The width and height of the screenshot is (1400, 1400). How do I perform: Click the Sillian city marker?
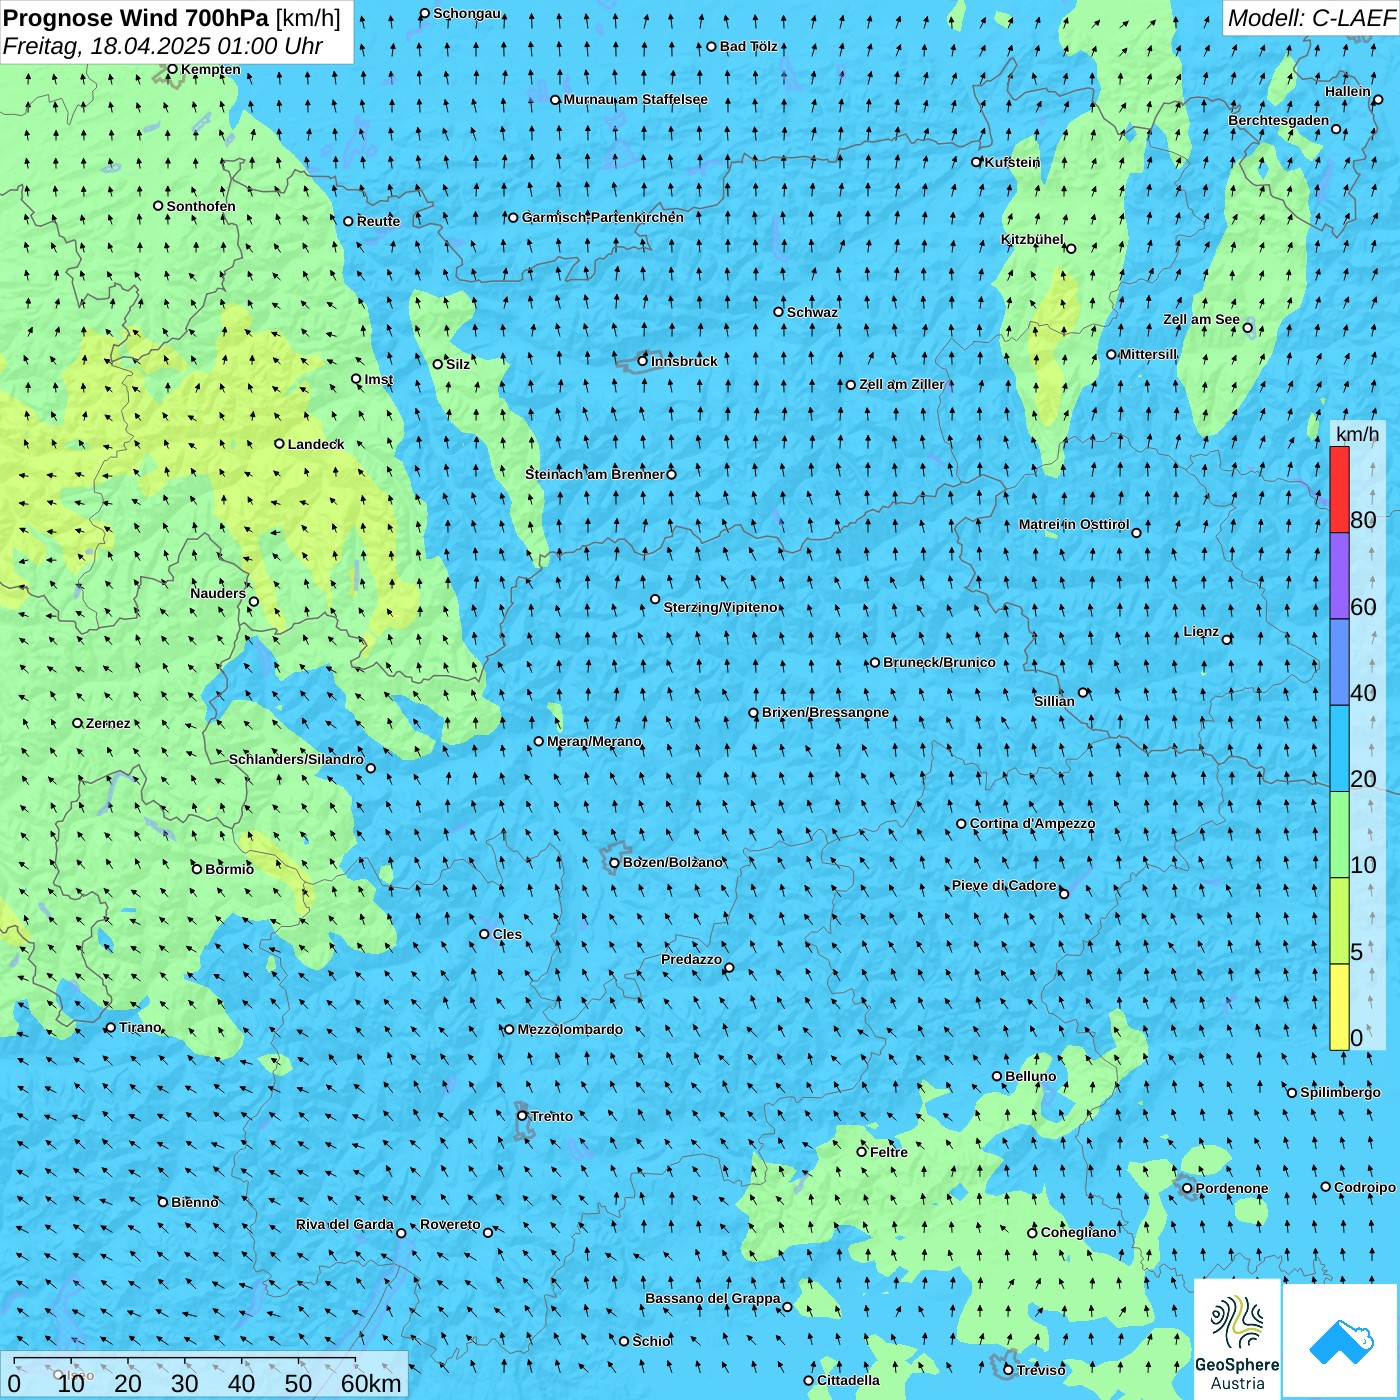click(x=1083, y=692)
